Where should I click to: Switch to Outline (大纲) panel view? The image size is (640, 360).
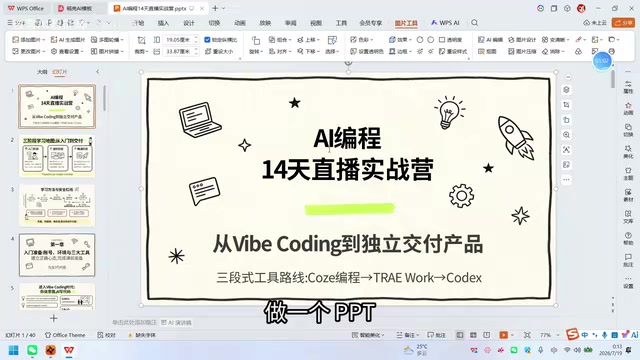(42, 72)
